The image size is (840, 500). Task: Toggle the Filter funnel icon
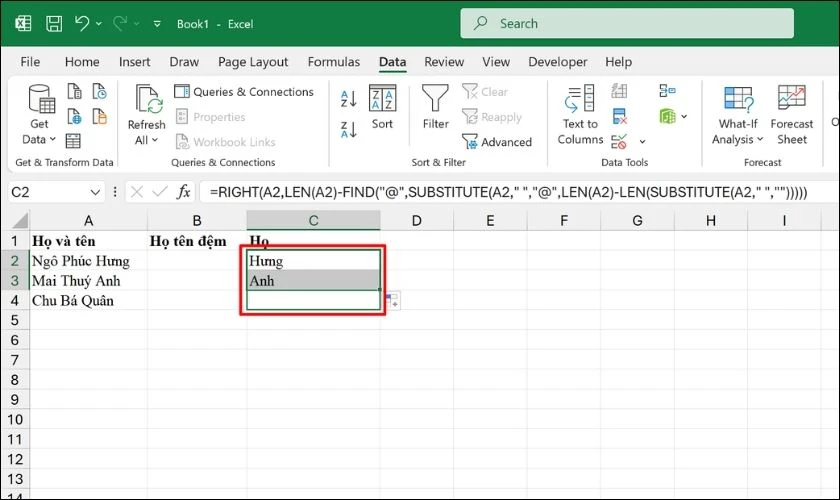point(435,108)
